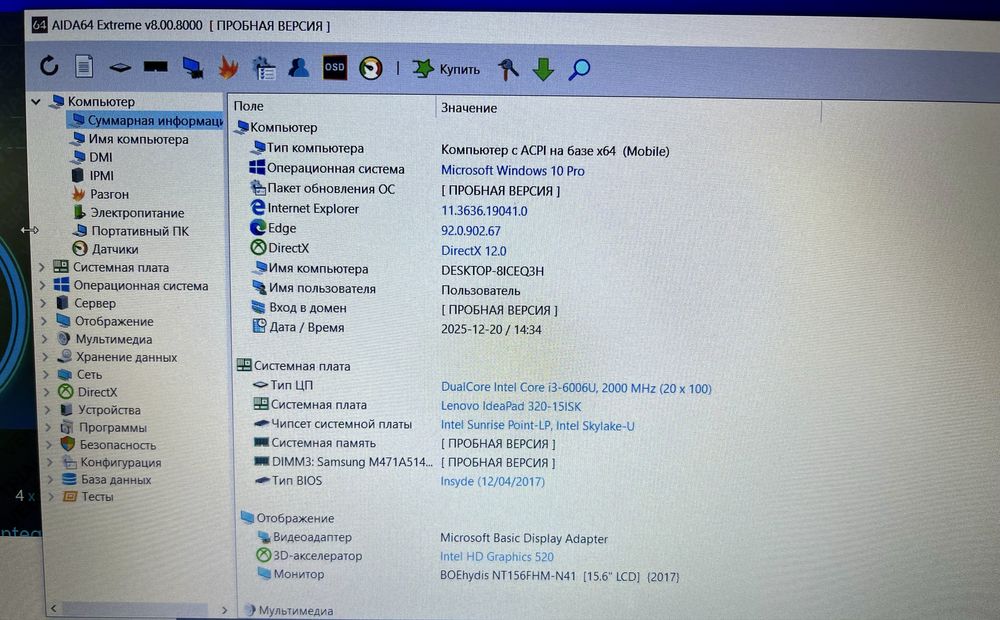Expand the Мультимедиа tree node
The width and height of the screenshot is (1000, 620).
click(45, 339)
